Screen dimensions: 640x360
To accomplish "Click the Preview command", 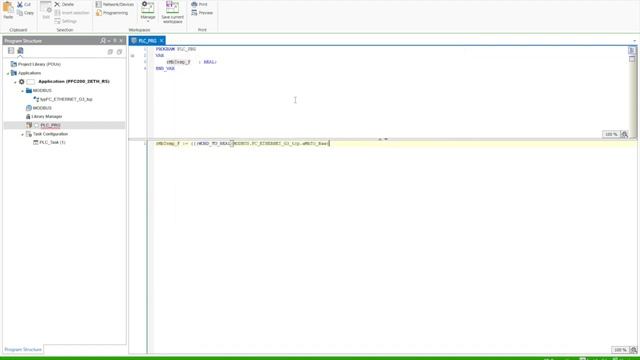I will pos(202,13).
